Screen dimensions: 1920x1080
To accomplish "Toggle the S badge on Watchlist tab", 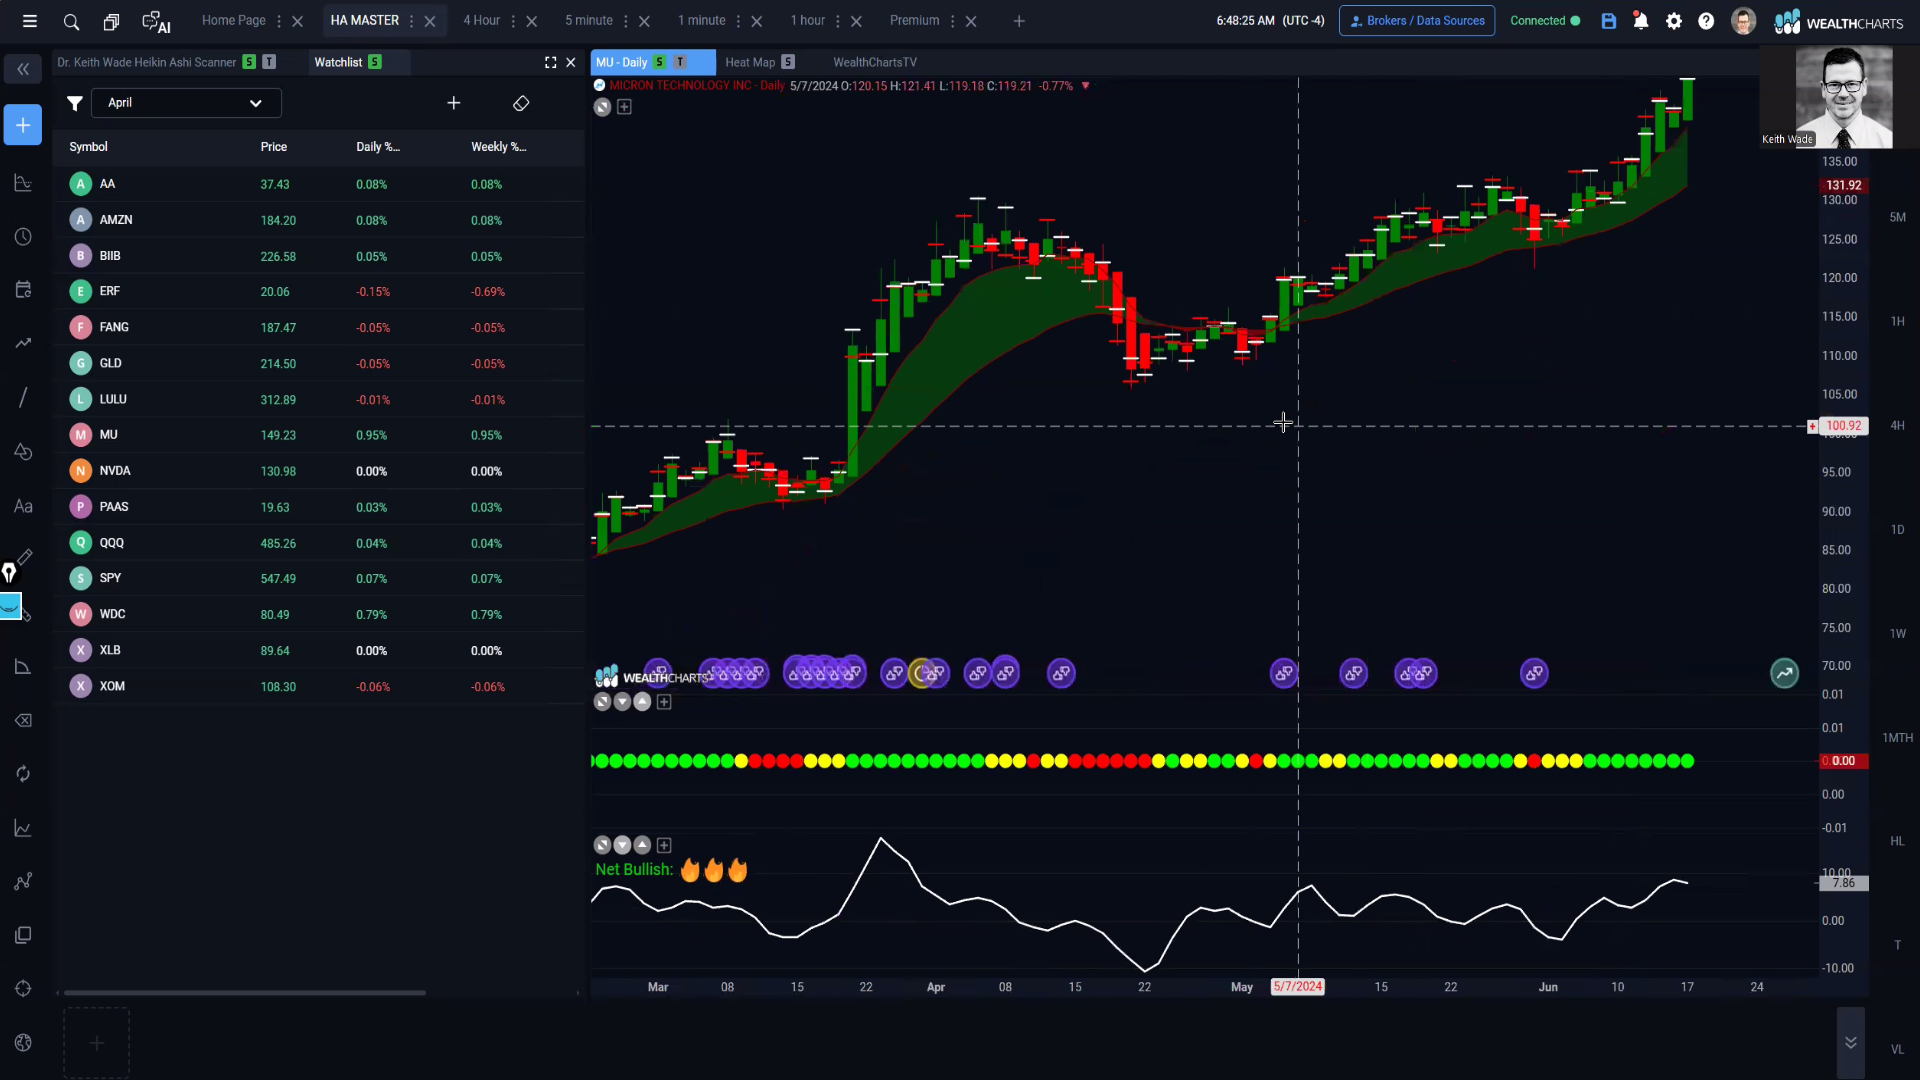I will click(375, 62).
